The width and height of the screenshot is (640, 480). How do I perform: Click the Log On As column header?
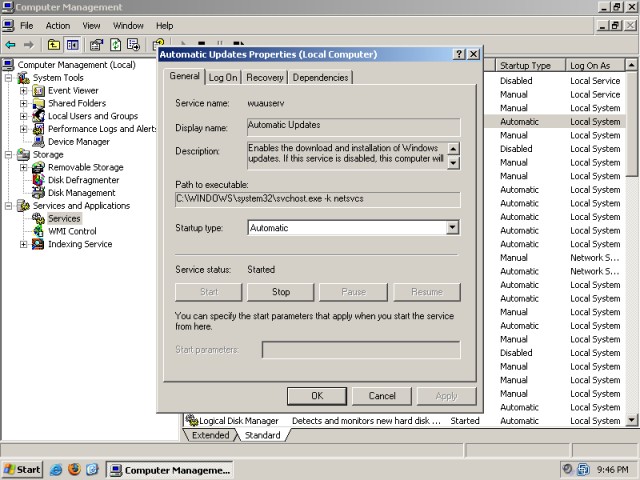click(595, 65)
